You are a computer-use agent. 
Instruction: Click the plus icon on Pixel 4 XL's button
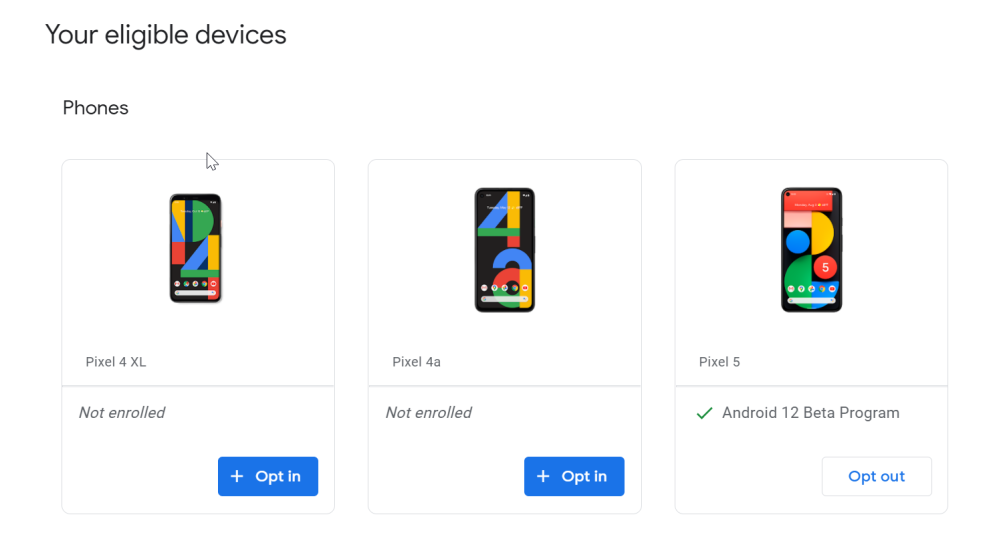pos(237,477)
